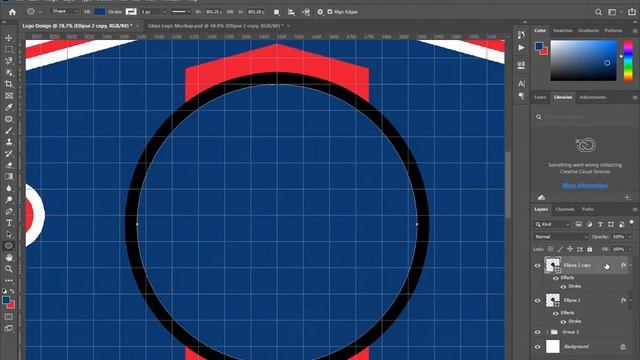Switch to the Paths tab
This screenshot has height=360, width=640.
pyautogui.click(x=588, y=209)
